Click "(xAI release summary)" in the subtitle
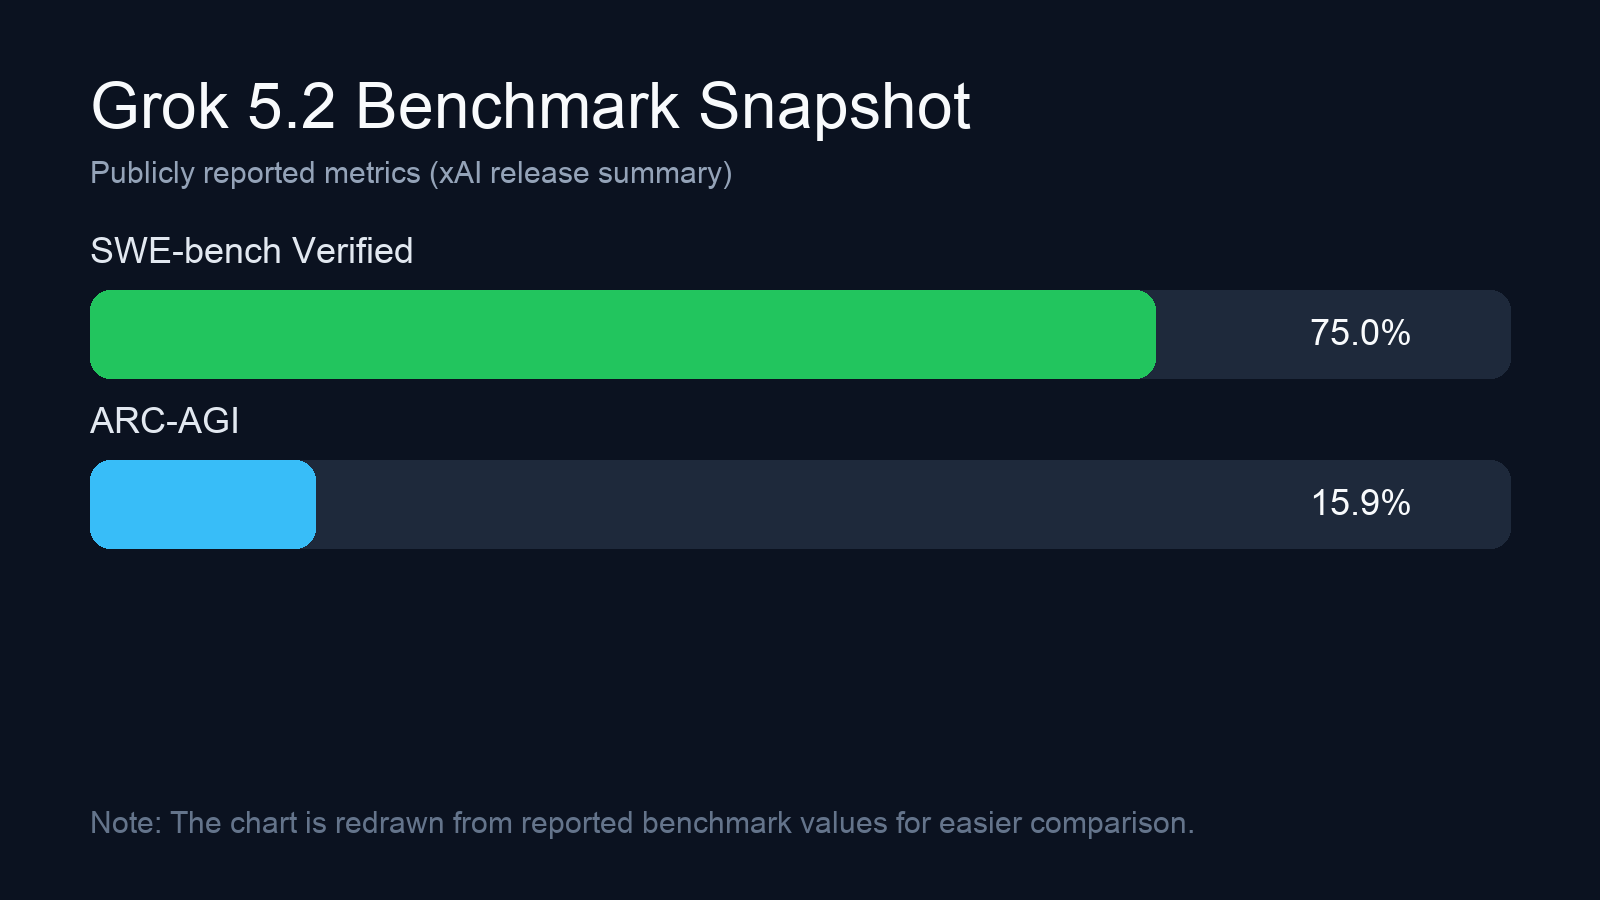The height and width of the screenshot is (900, 1600). (581, 173)
